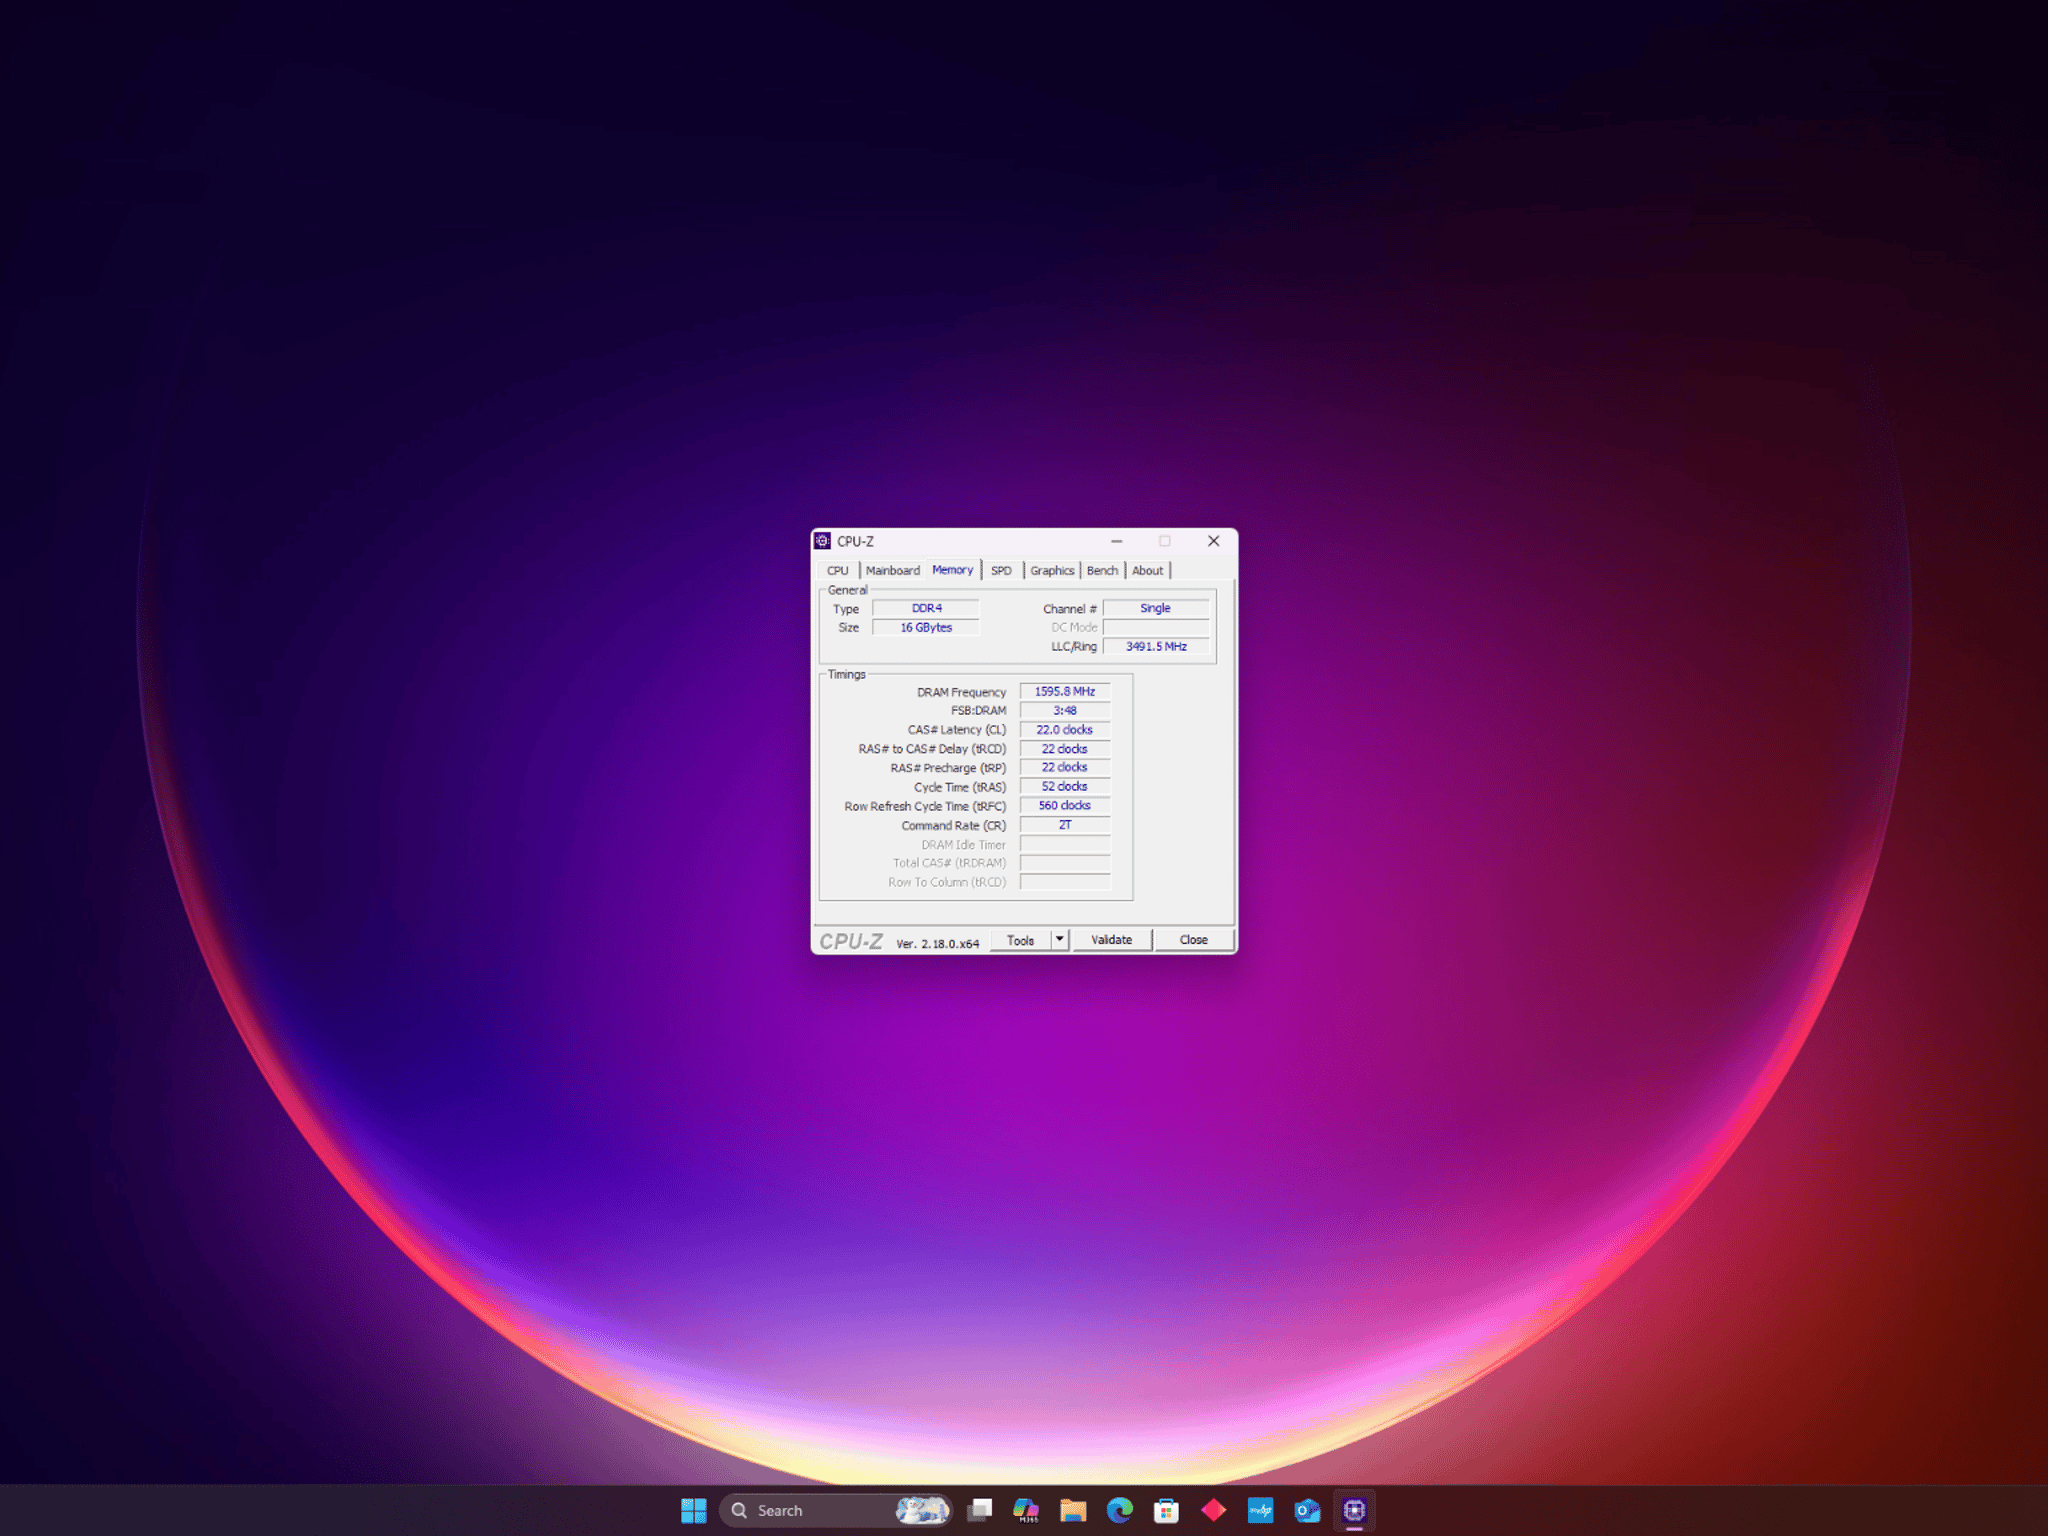
Task: Click the empty DRAM Idle Timer field
Action: click(1065, 844)
